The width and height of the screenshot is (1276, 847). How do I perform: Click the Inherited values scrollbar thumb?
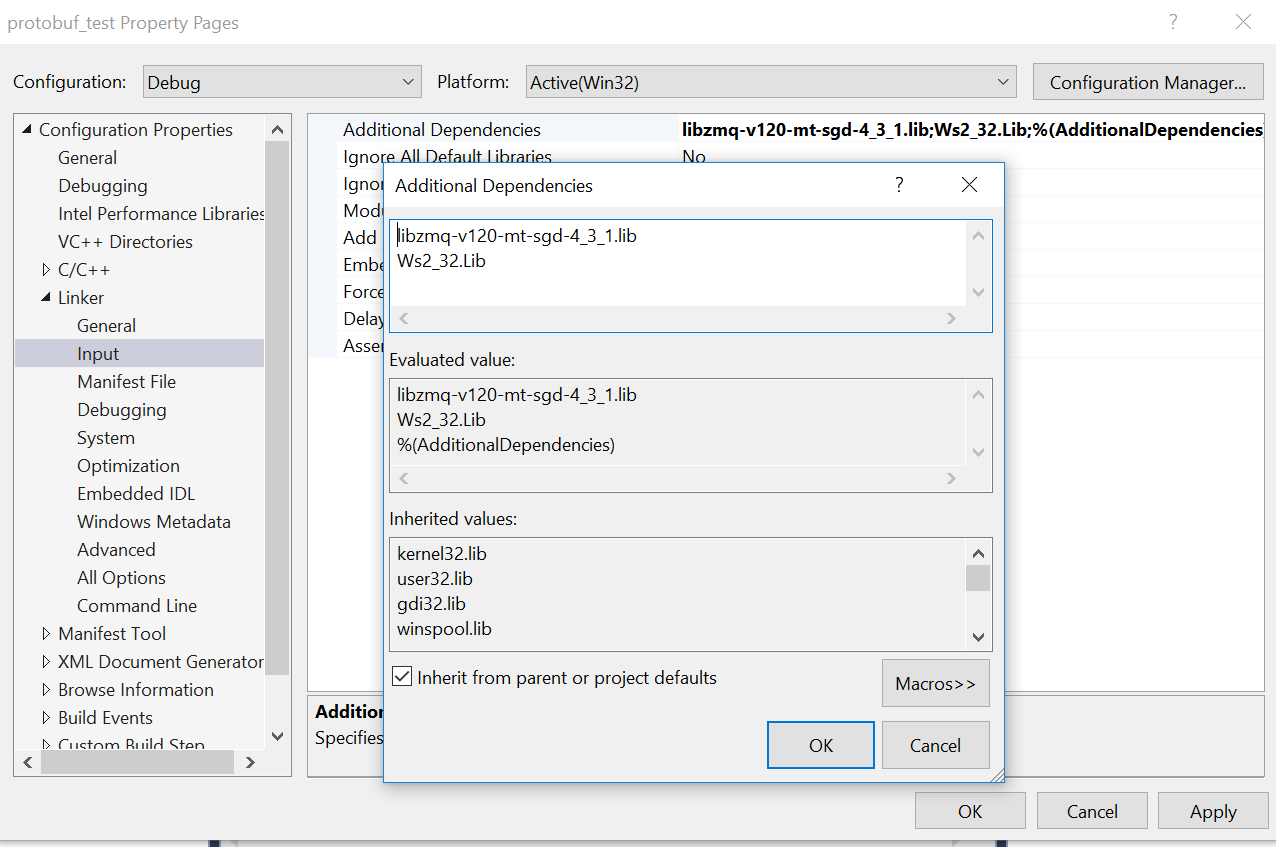click(x=978, y=578)
